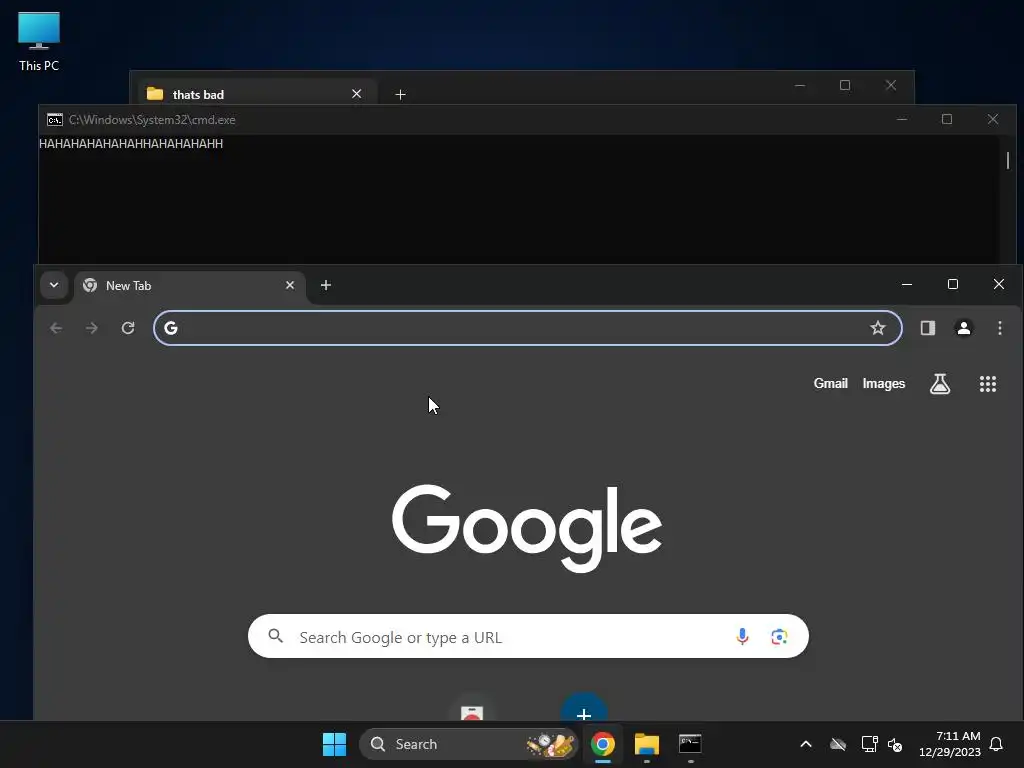Image resolution: width=1024 pixels, height=768 pixels.
Task: Close the 'thats bad' Explorer tab
Action: pos(357,94)
